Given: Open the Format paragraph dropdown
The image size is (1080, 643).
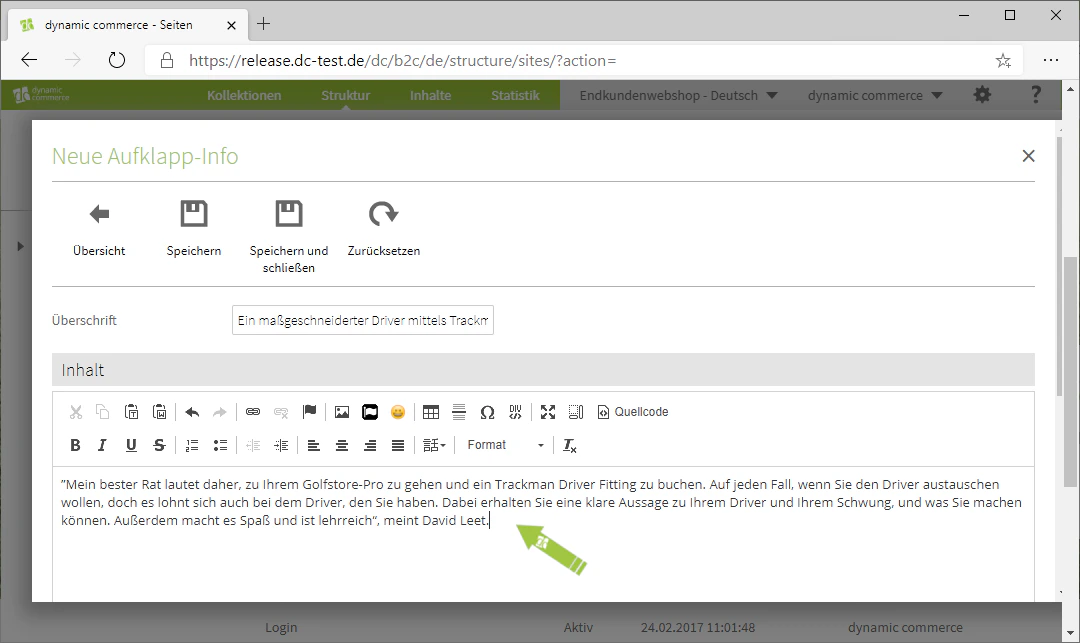Looking at the screenshot, I should coord(505,445).
